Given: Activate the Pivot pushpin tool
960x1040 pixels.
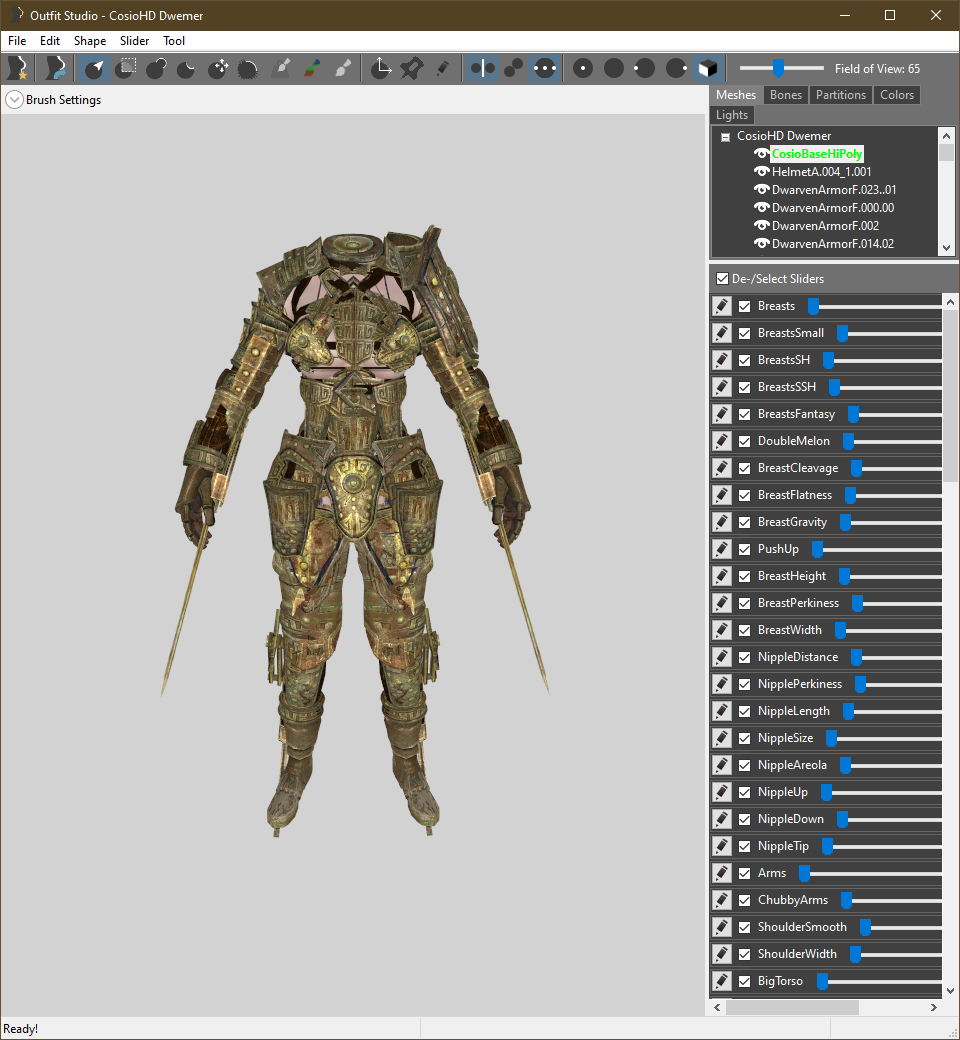Looking at the screenshot, I should click(x=411, y=68).
